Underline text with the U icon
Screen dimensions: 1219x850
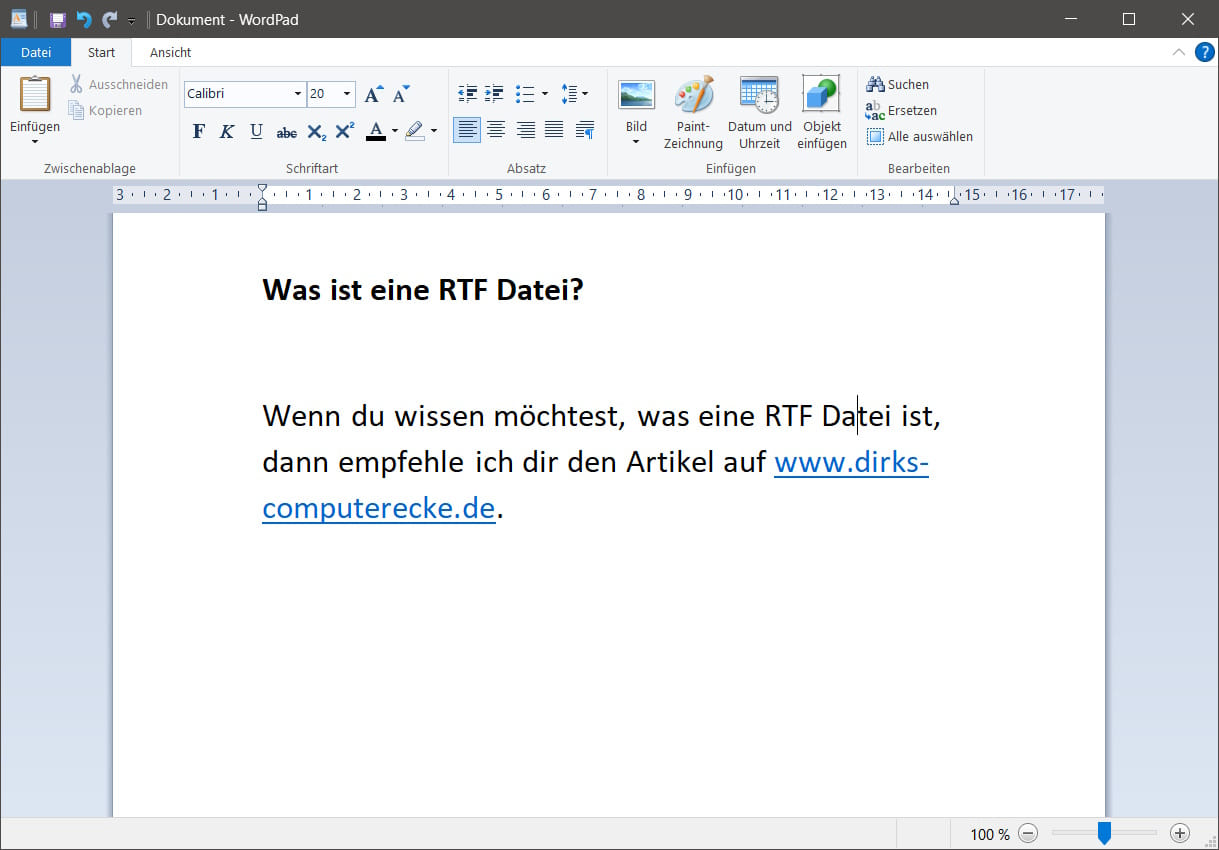pos(256,131)
